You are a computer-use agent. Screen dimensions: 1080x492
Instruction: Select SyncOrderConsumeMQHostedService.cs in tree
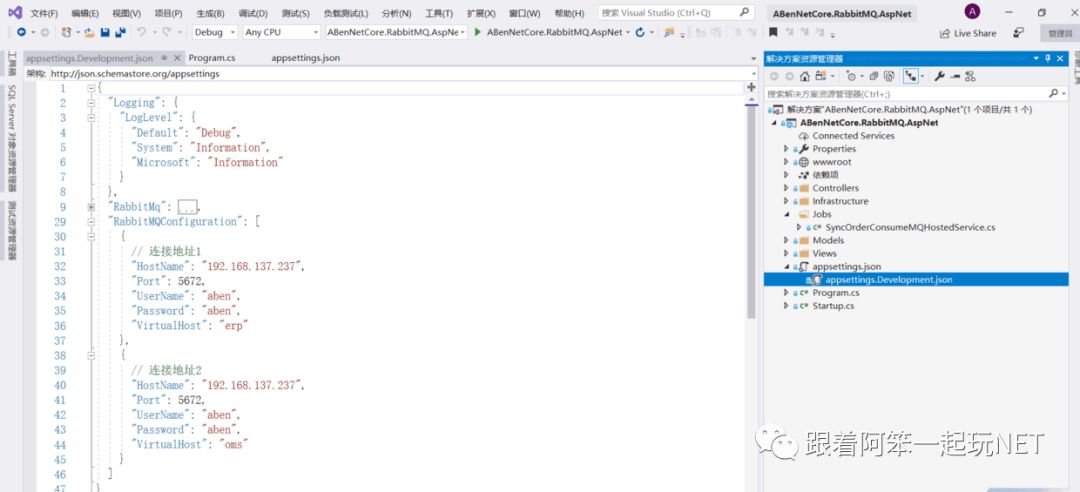tap(910, 227)
